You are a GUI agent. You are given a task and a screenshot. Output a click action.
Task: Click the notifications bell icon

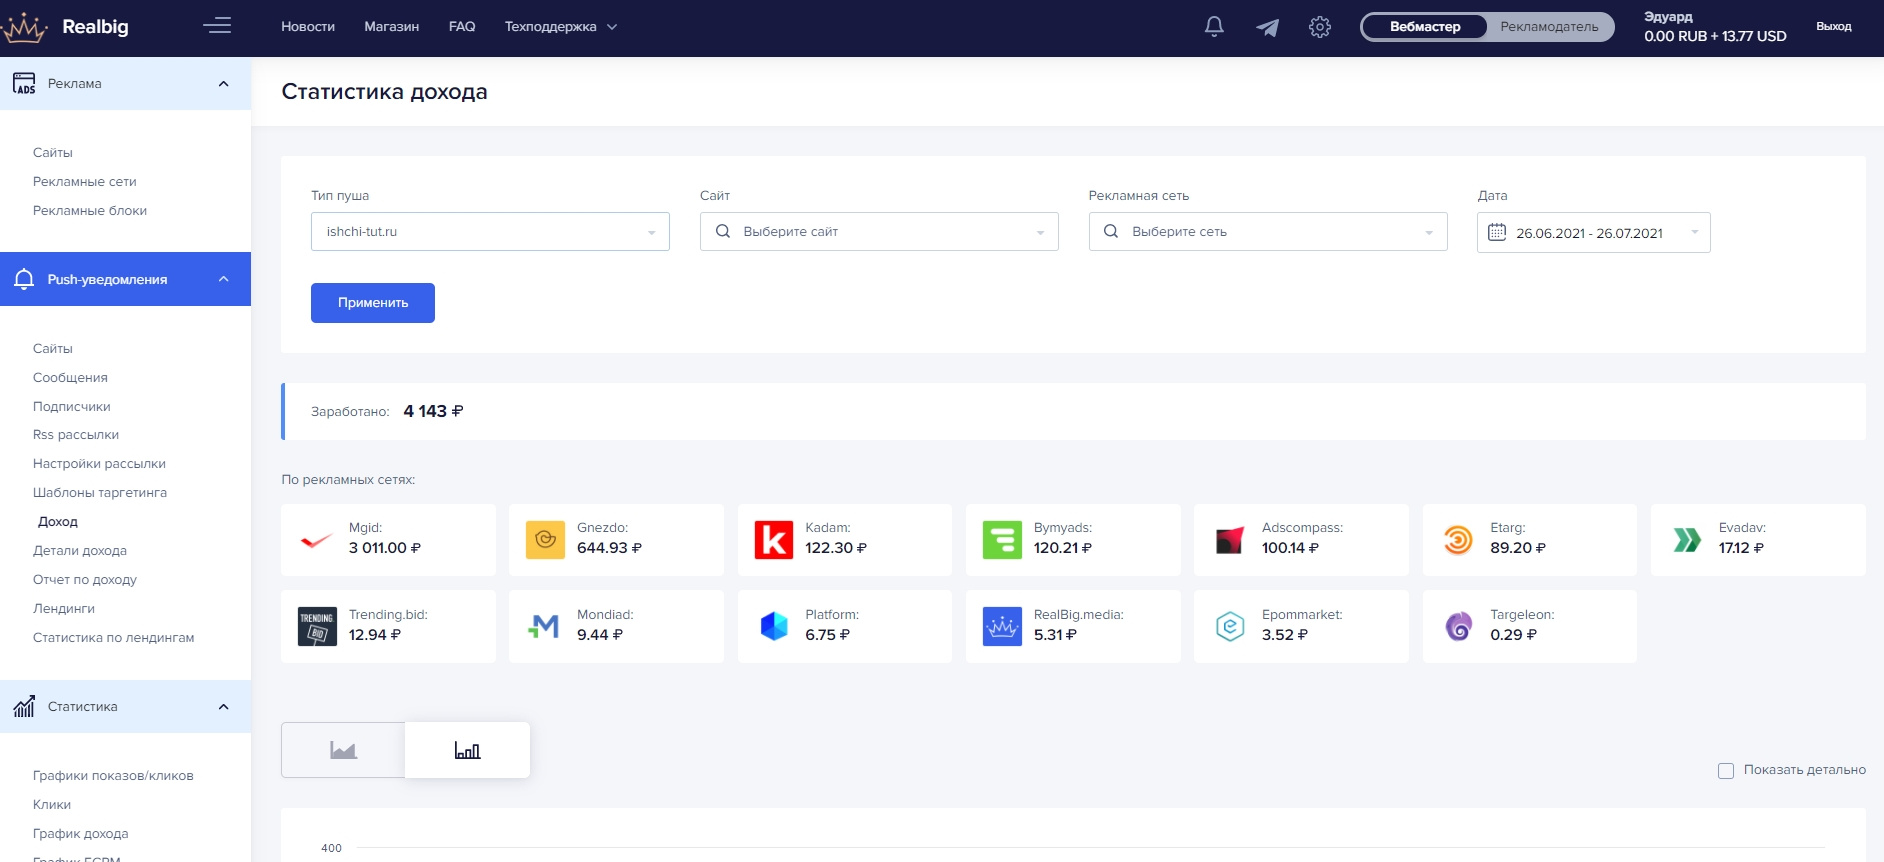coord(1214,27)
